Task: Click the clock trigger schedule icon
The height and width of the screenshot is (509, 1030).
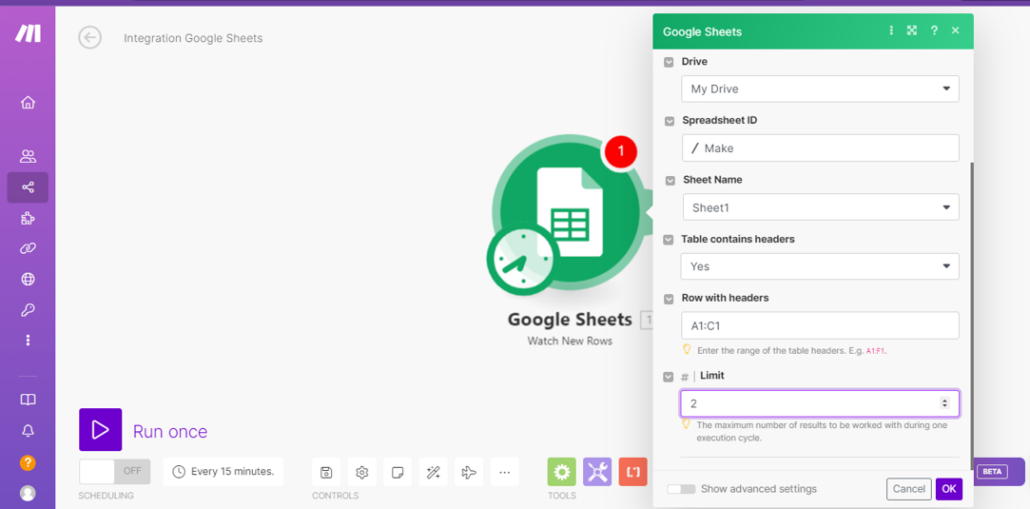Action: click(523, 259)
